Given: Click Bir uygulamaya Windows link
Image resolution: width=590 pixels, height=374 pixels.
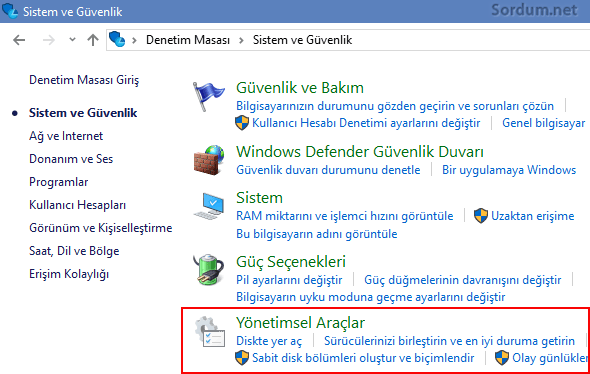Looking at the screenshot, I should tap(509, 170).
